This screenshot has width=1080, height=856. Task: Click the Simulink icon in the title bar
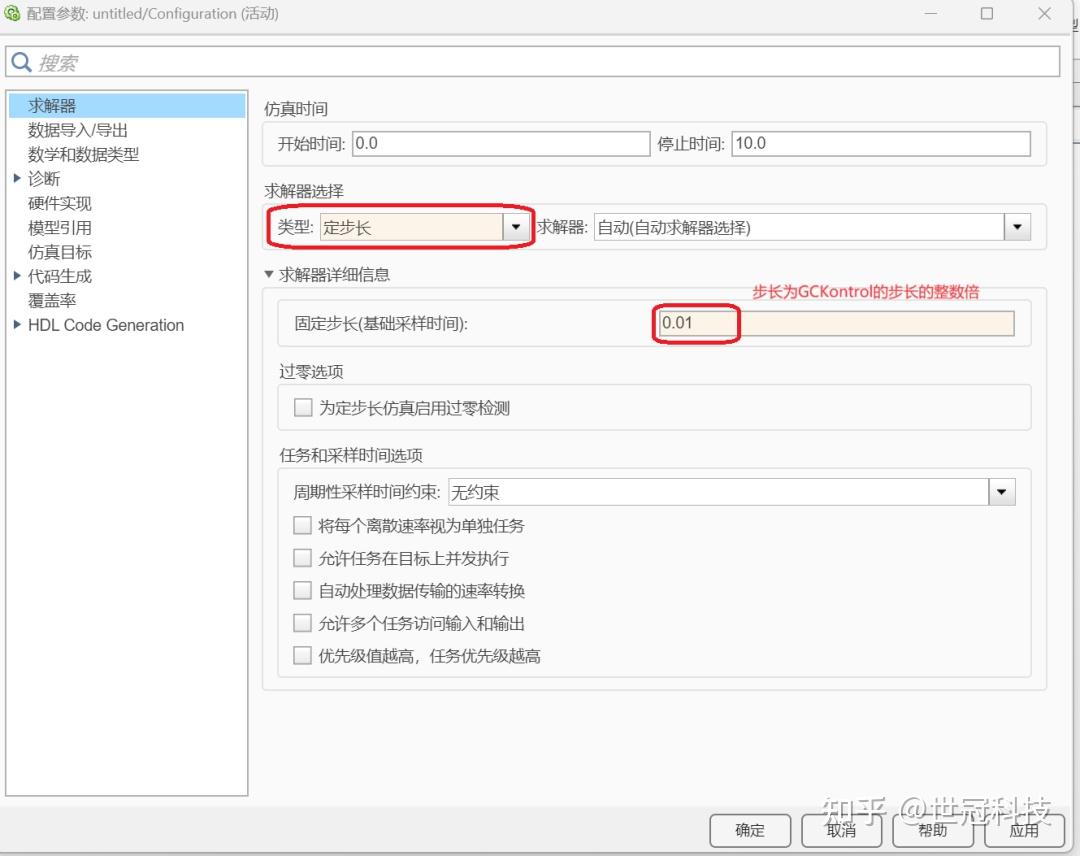click(x=12, y=13)
